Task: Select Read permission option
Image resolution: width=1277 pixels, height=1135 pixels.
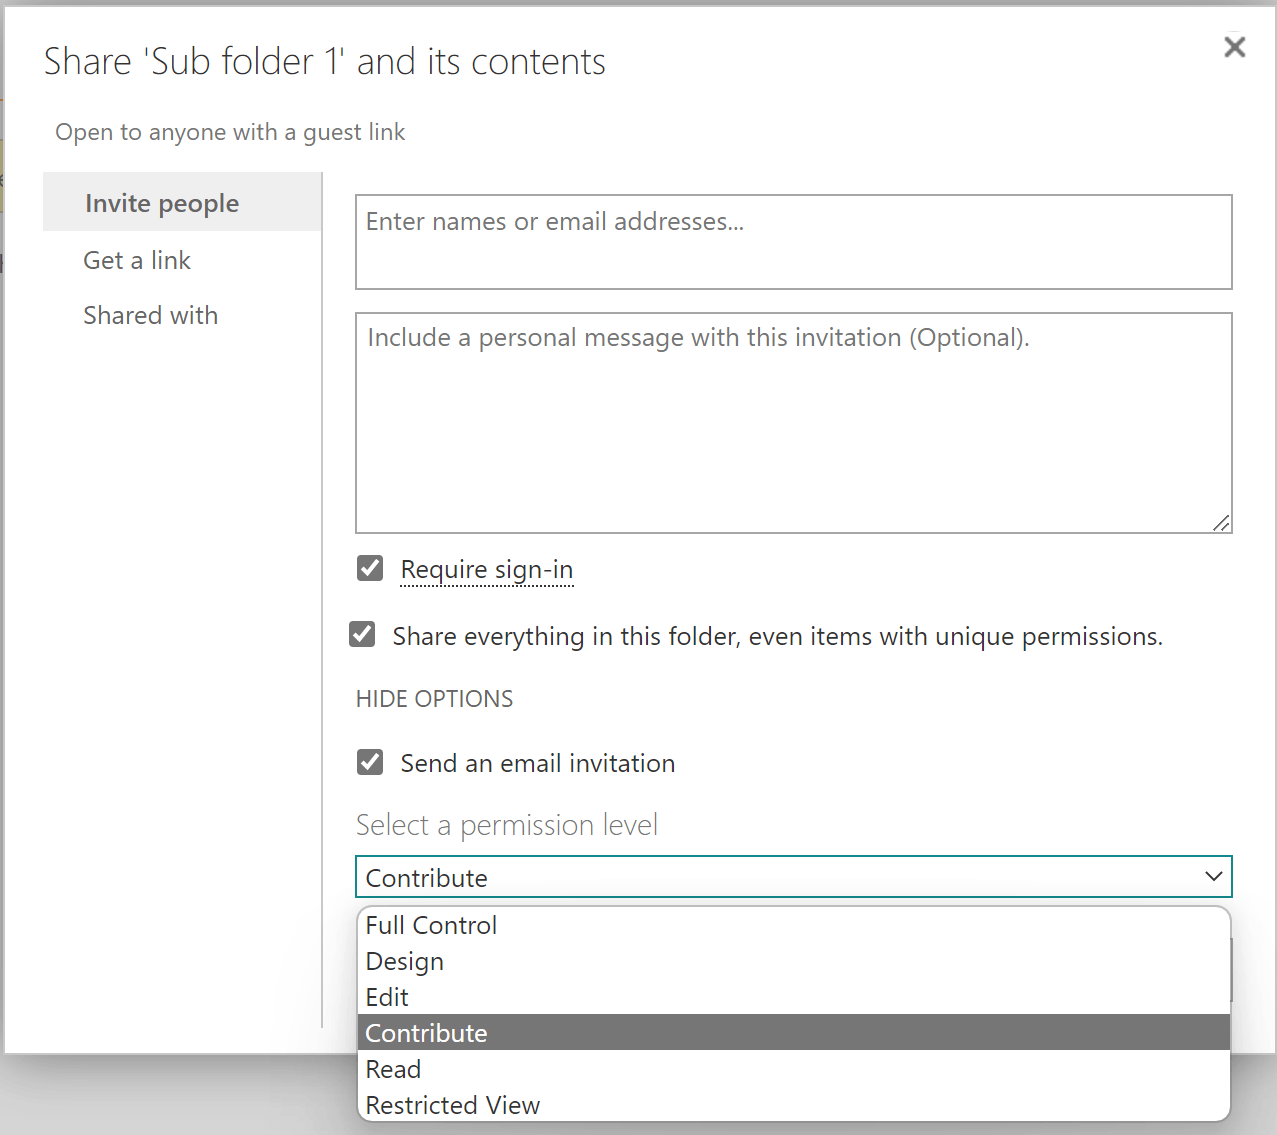Action: tap(794, 1069)
